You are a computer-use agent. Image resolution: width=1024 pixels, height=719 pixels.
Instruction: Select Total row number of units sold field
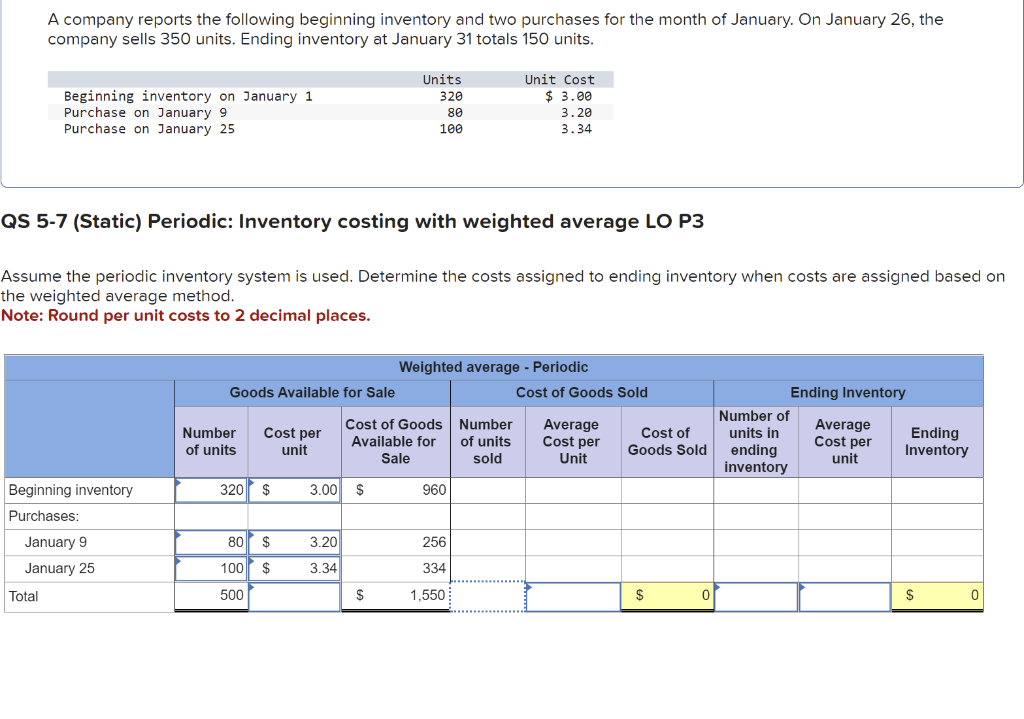pos(488,596)
